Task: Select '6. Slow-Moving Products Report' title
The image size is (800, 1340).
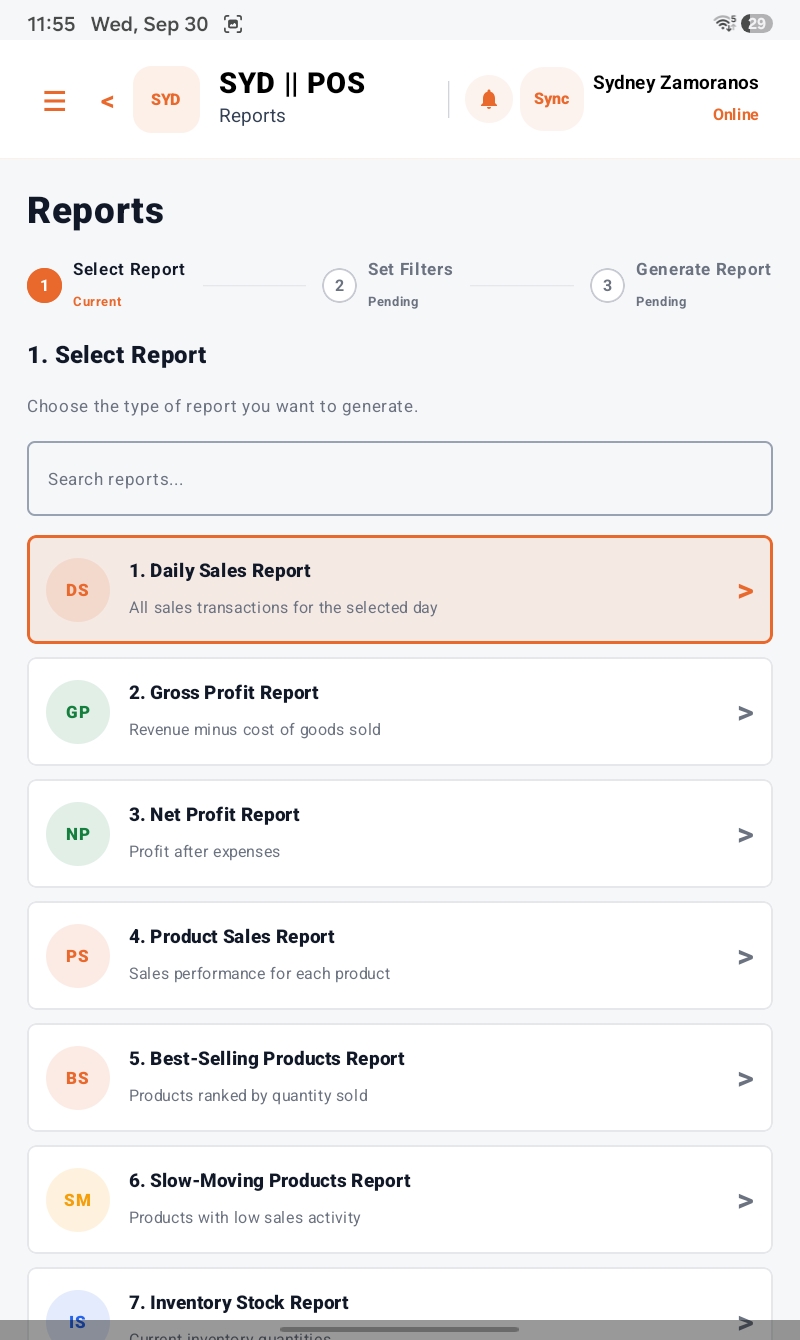Action: 270,1181
